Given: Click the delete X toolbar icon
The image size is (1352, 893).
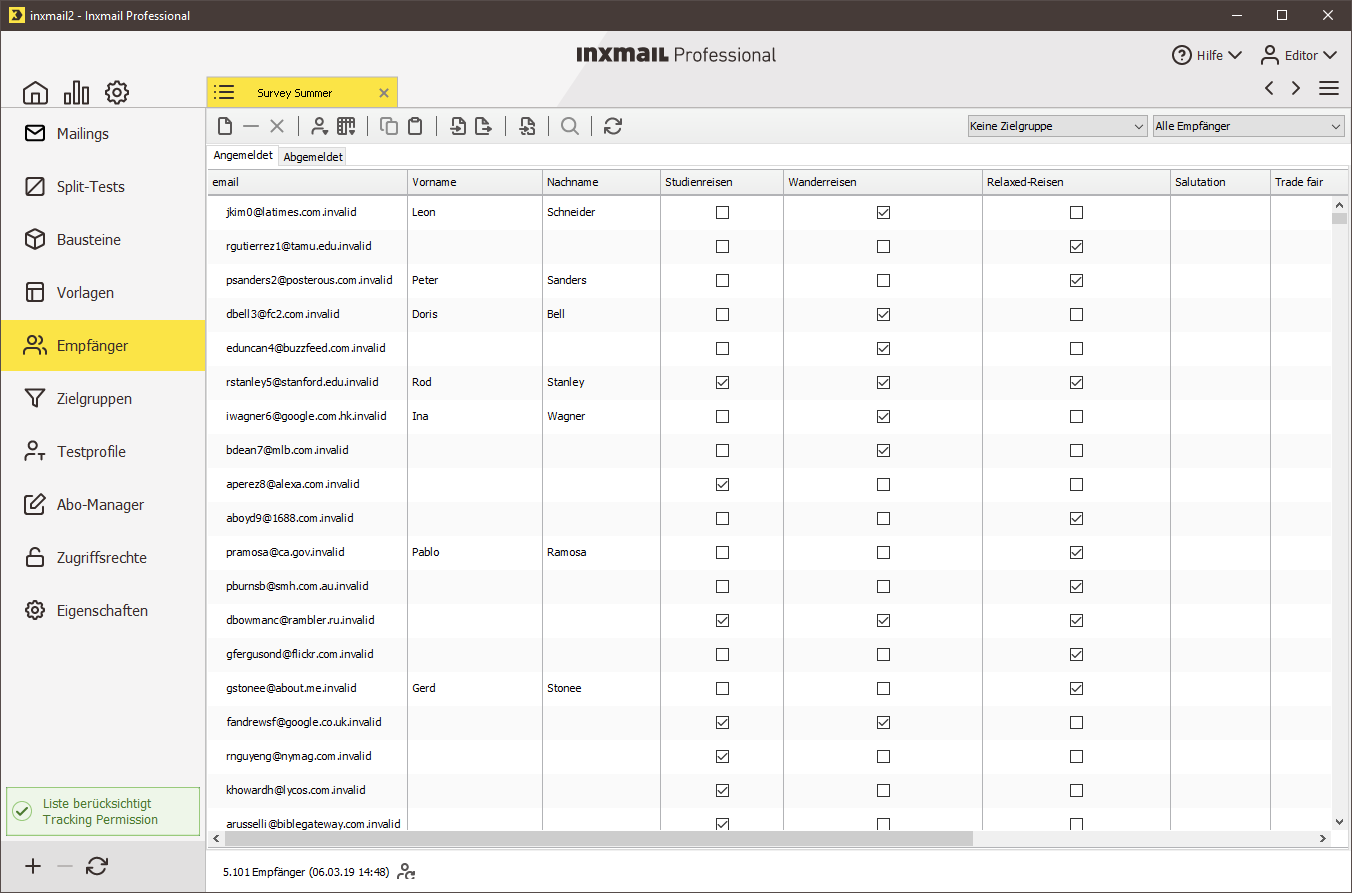Looking at the screenshot, I should tap(277, 126).
